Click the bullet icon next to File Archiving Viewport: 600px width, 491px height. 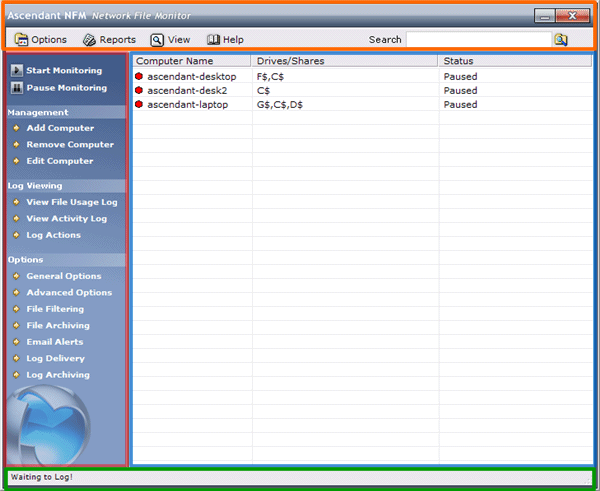pos(16,325)
